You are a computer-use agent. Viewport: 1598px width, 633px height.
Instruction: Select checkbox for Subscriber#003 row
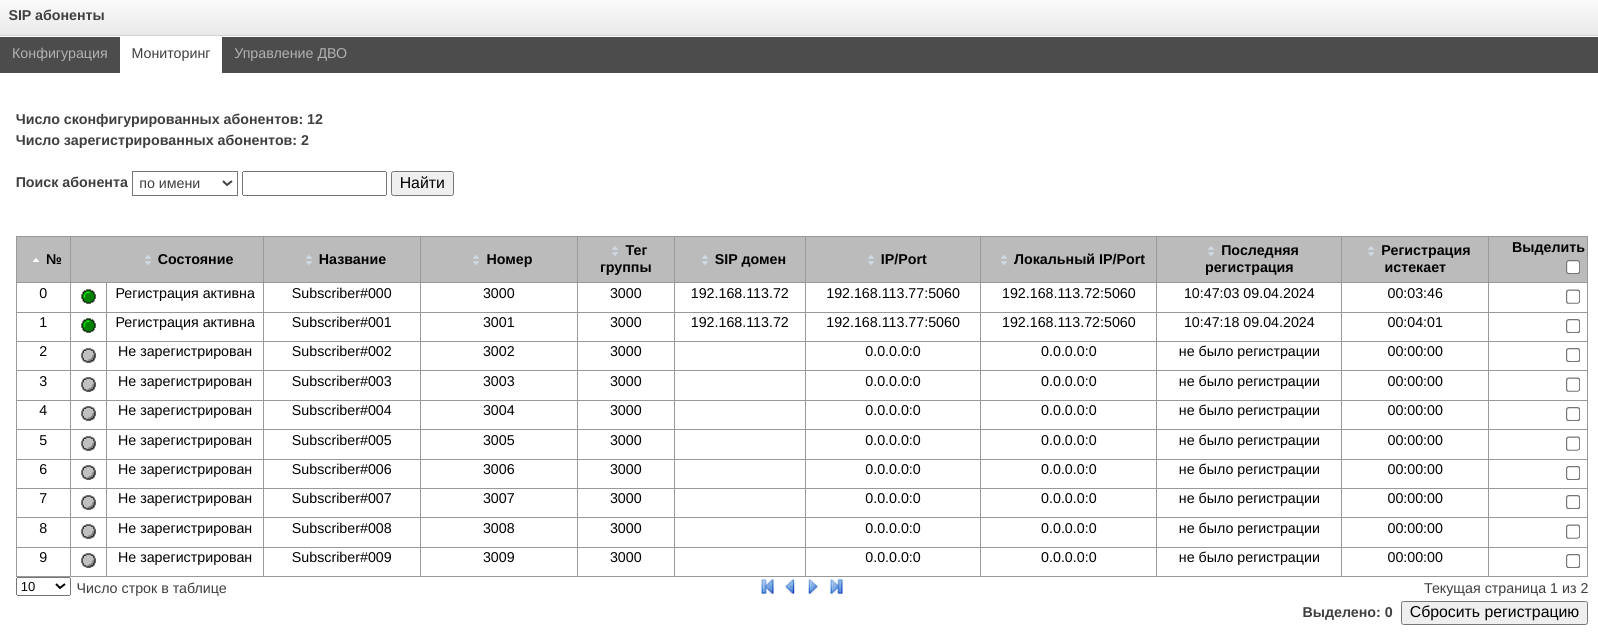[1573, 385]
